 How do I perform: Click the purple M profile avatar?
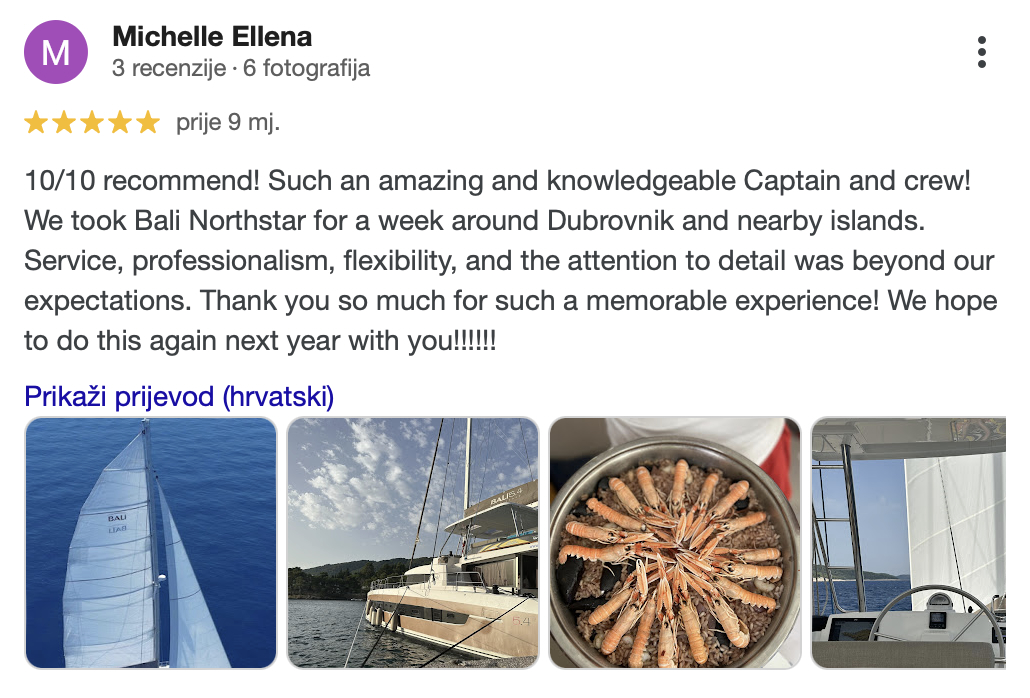pos(56,52)
